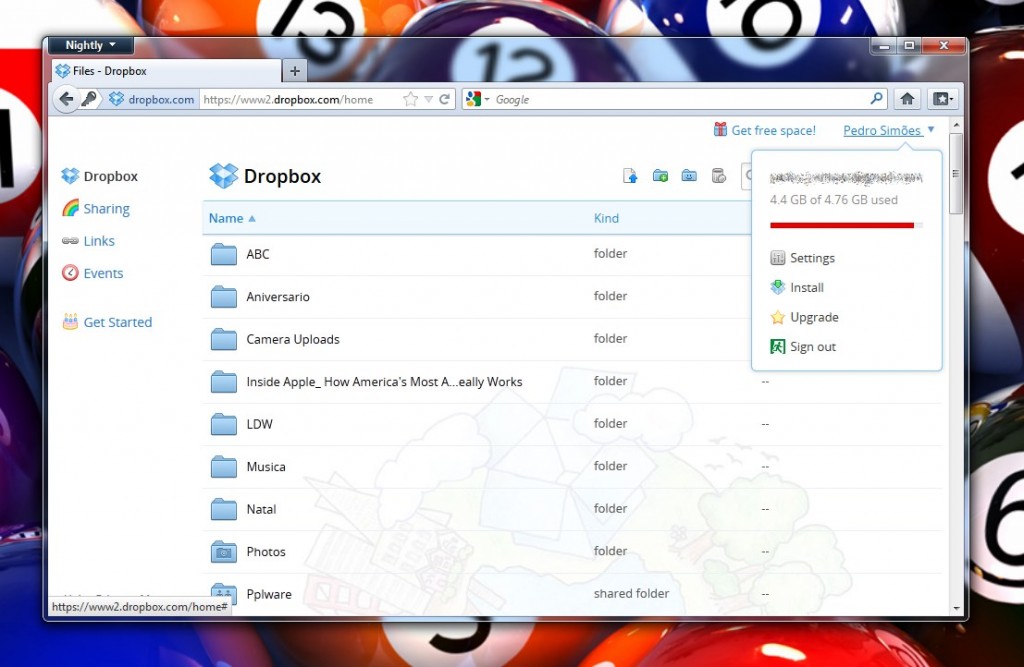Go to the browser home page icon
Image resolution: width=1024 pixels, height=667 pixels.
click(907, 99)
